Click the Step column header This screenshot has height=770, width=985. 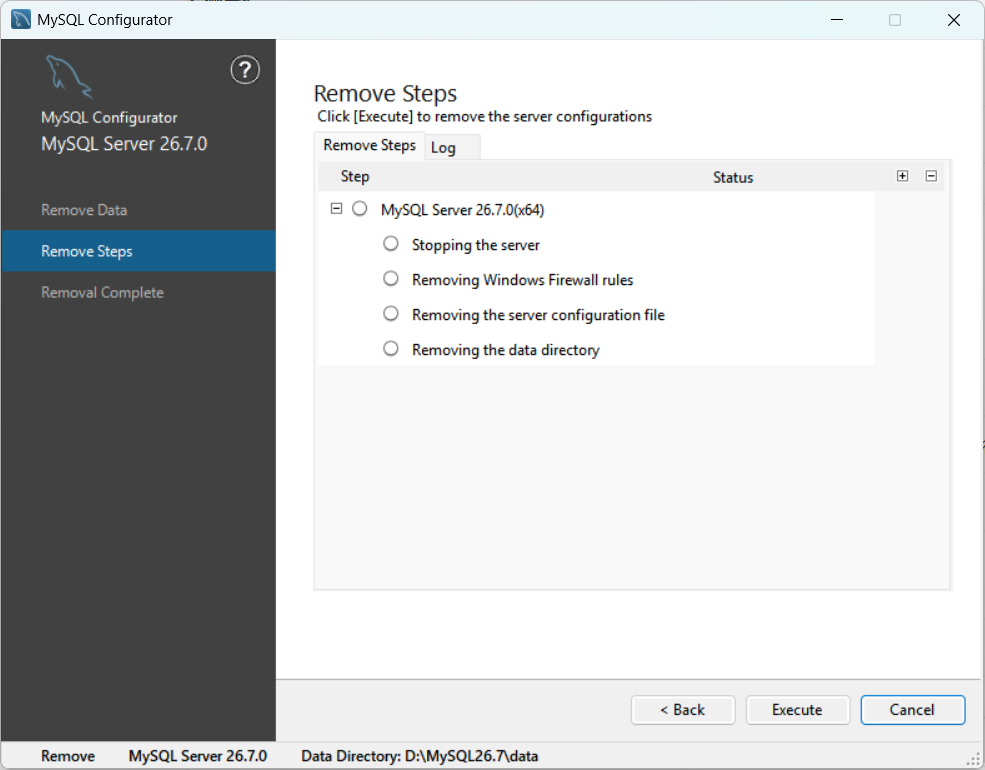click(x=355, y=176)
